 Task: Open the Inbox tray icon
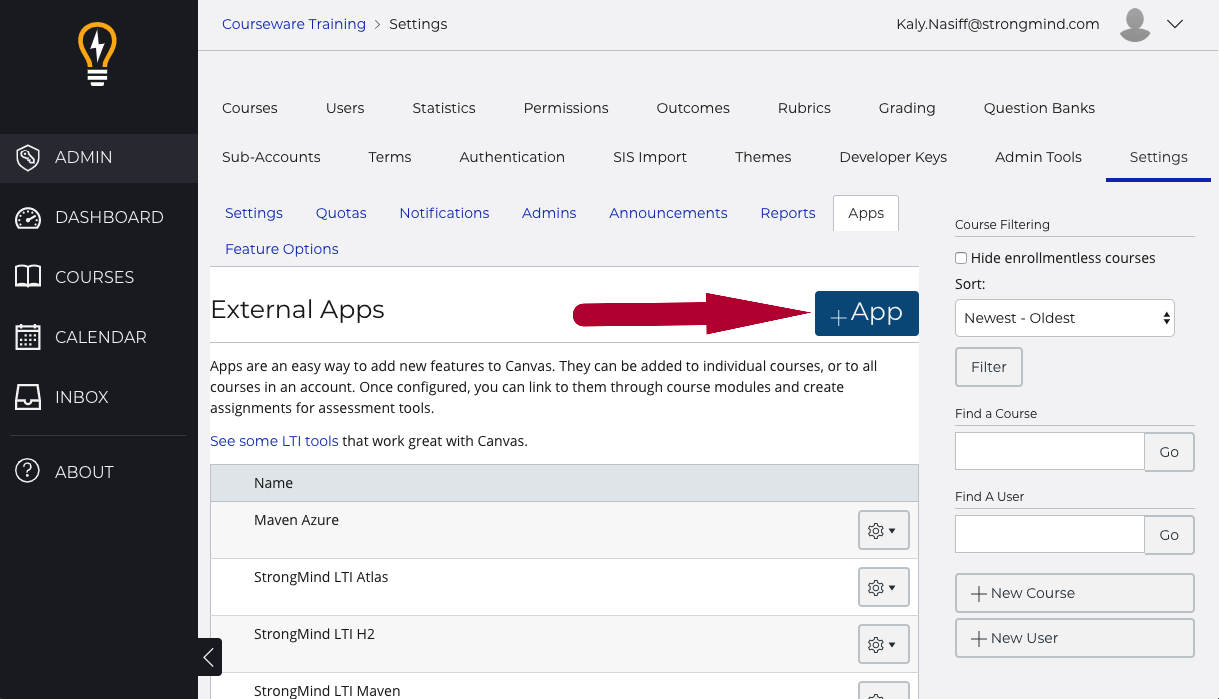28,397
